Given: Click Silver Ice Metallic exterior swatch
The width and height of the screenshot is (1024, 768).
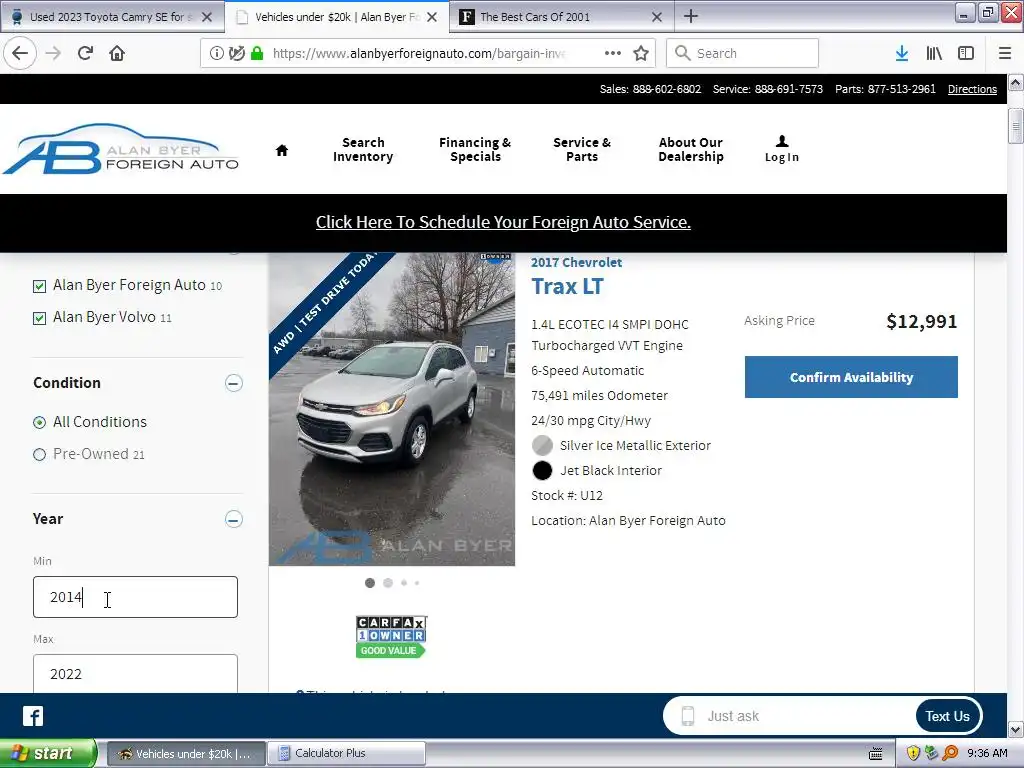Looking at the screenshot, I should point(542,445).
